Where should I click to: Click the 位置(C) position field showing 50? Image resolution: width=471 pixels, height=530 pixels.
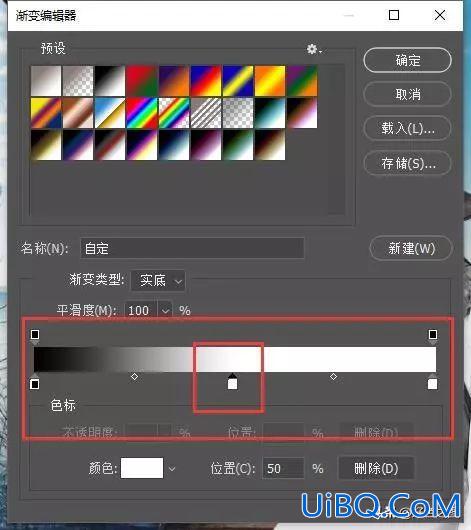283,468
